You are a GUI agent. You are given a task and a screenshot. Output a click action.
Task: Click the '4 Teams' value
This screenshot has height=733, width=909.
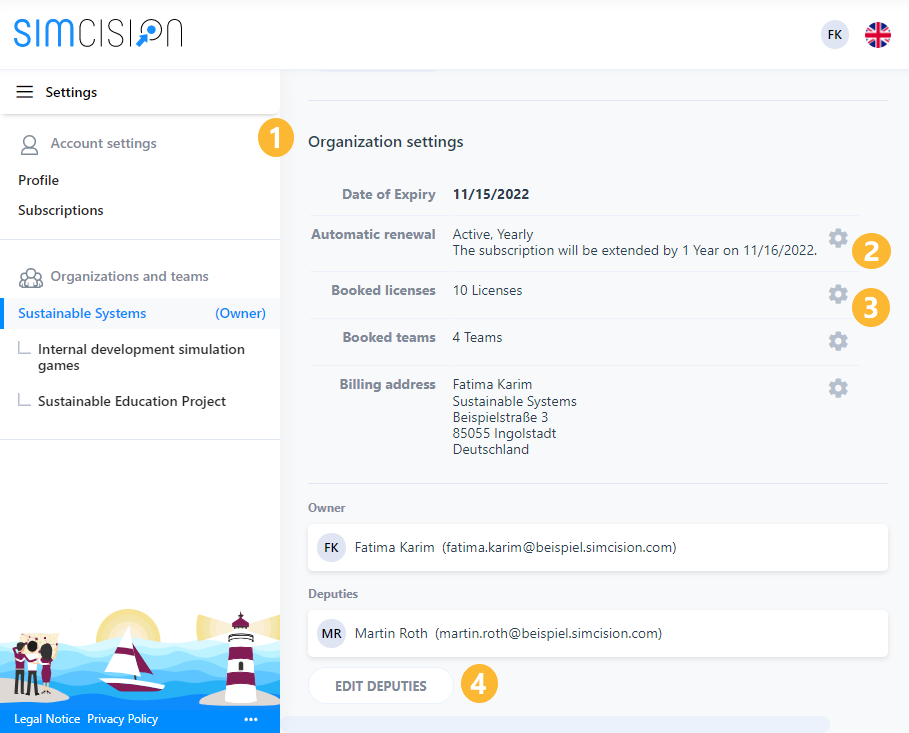click(477, 338)
